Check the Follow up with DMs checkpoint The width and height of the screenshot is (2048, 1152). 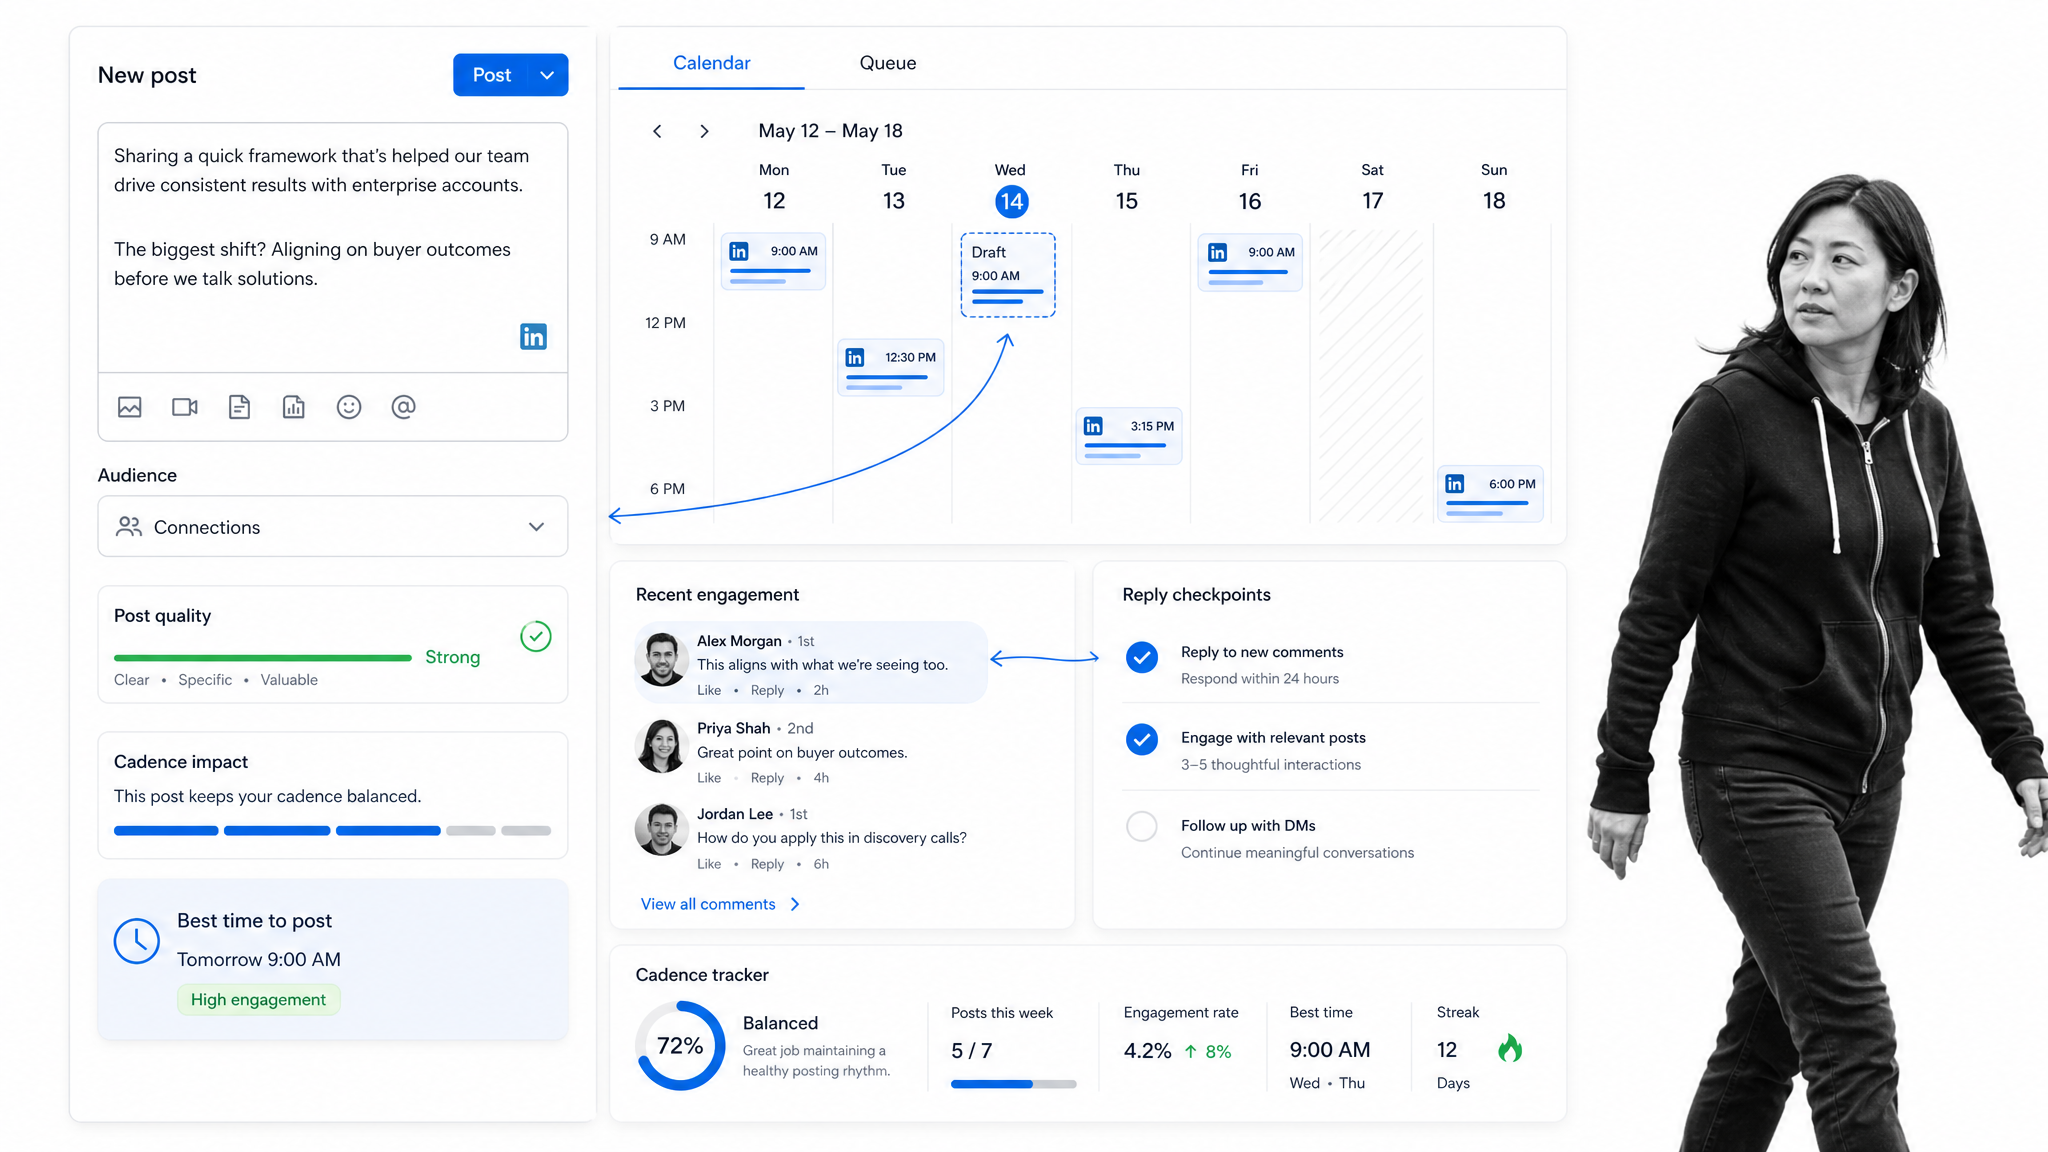(1142, 826)
